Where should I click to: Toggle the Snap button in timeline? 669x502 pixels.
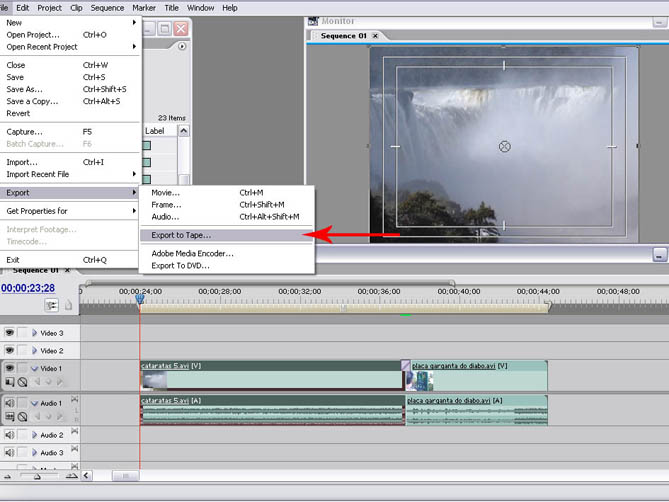click(51, 305)
